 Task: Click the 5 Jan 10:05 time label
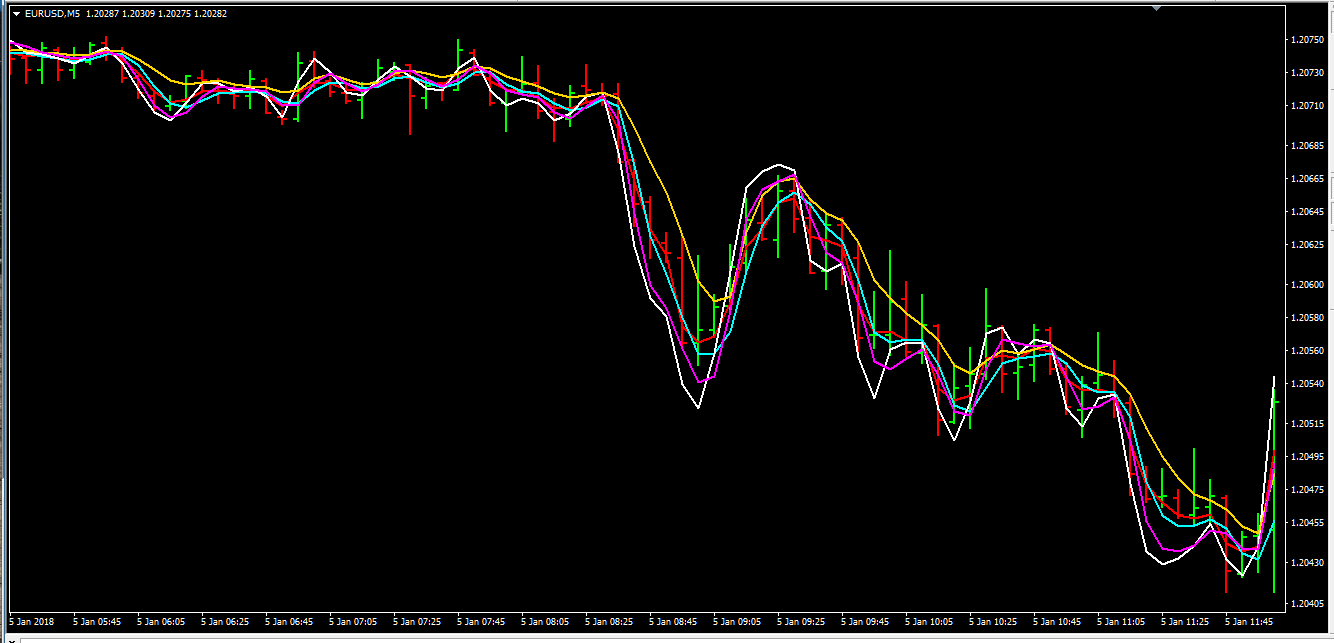click(x=930, y=622)
